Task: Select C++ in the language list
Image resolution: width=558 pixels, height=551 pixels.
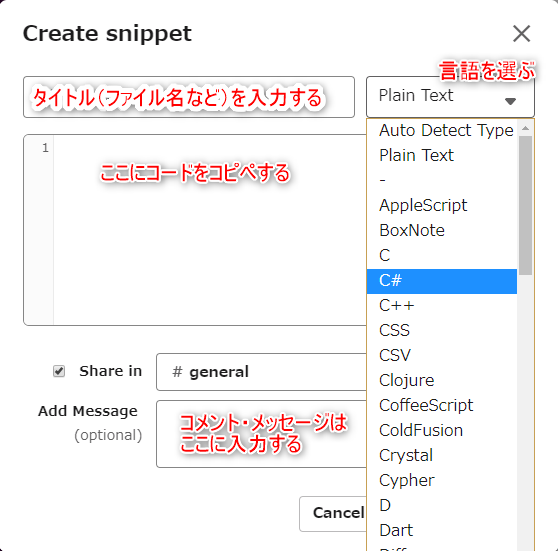Action: 442,306
